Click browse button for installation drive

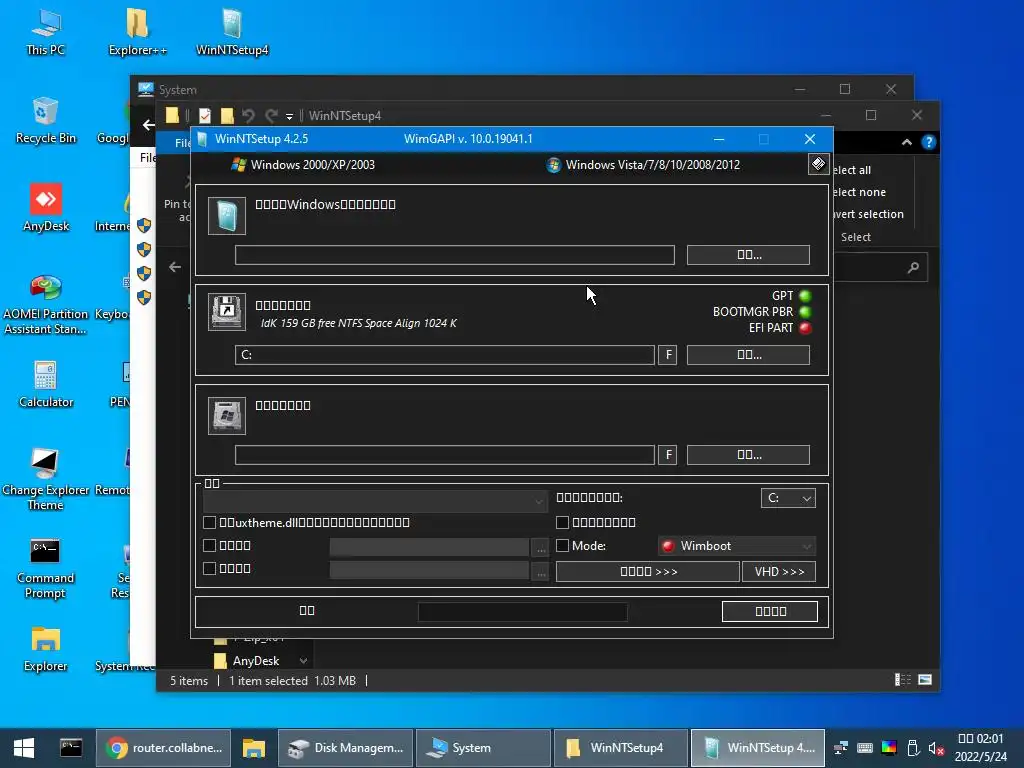[x=748, y=455]
